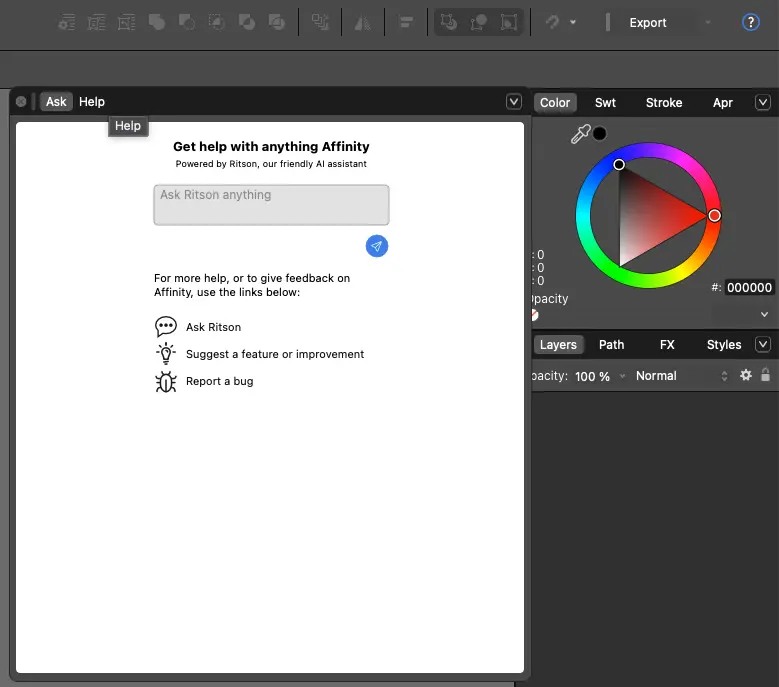Viewport: 779px width, 687px height.
Task: Expand the Color panel options menu
Action: point(763,102)
